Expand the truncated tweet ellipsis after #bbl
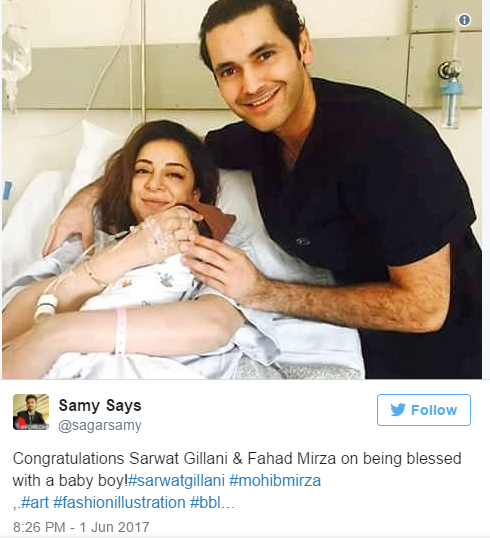 pos(228,504)
